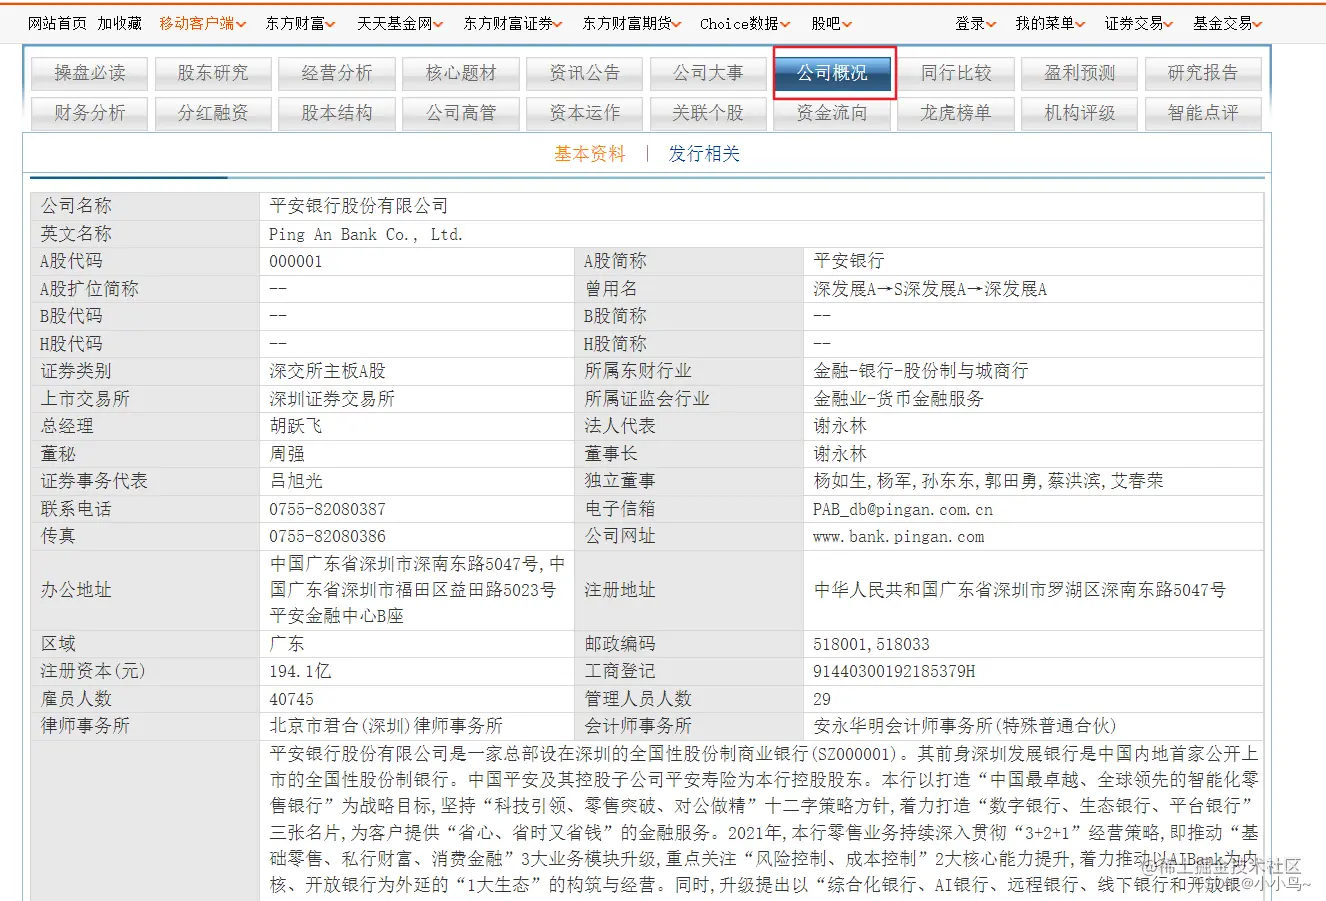Image resolution: width=1326 pixels, height=901 pixels.
Task: Switch to the 股东研究 tab
Action: point(213,73)
